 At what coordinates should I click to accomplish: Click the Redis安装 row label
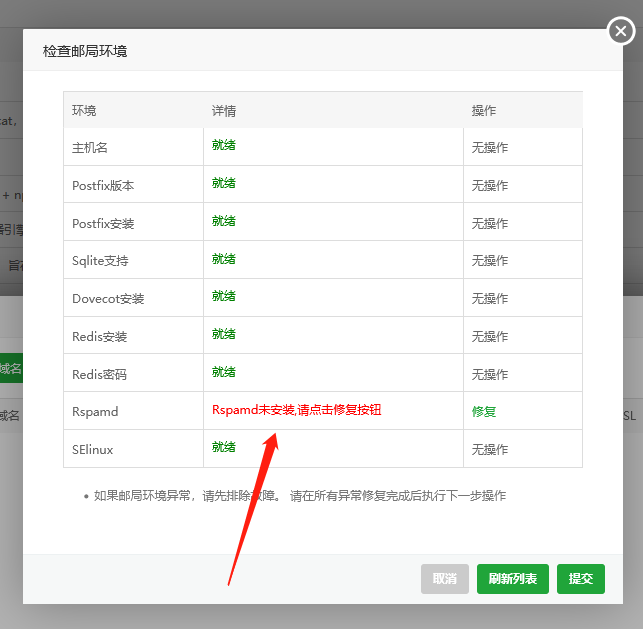[99, 337]
